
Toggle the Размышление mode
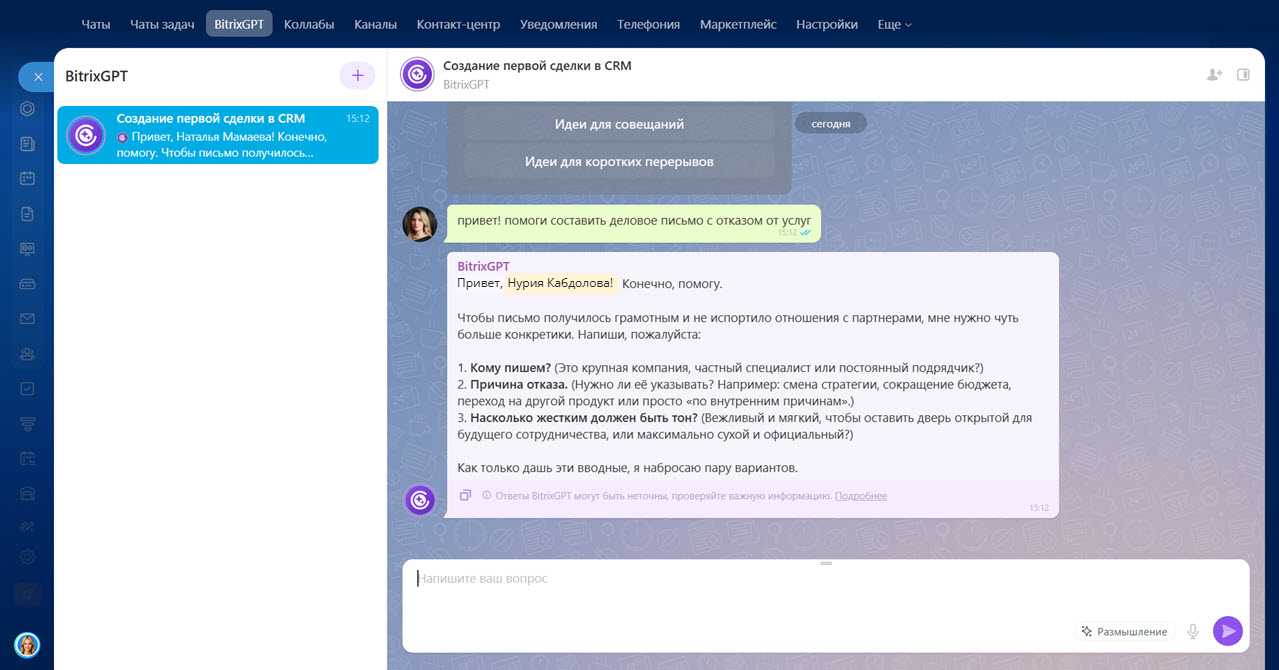pos(1125,631)
